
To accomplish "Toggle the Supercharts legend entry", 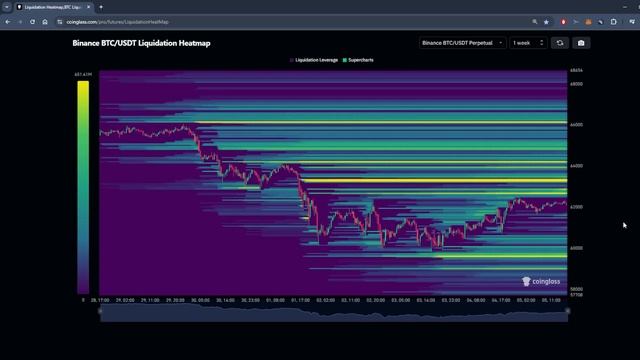I will (358, 60).
